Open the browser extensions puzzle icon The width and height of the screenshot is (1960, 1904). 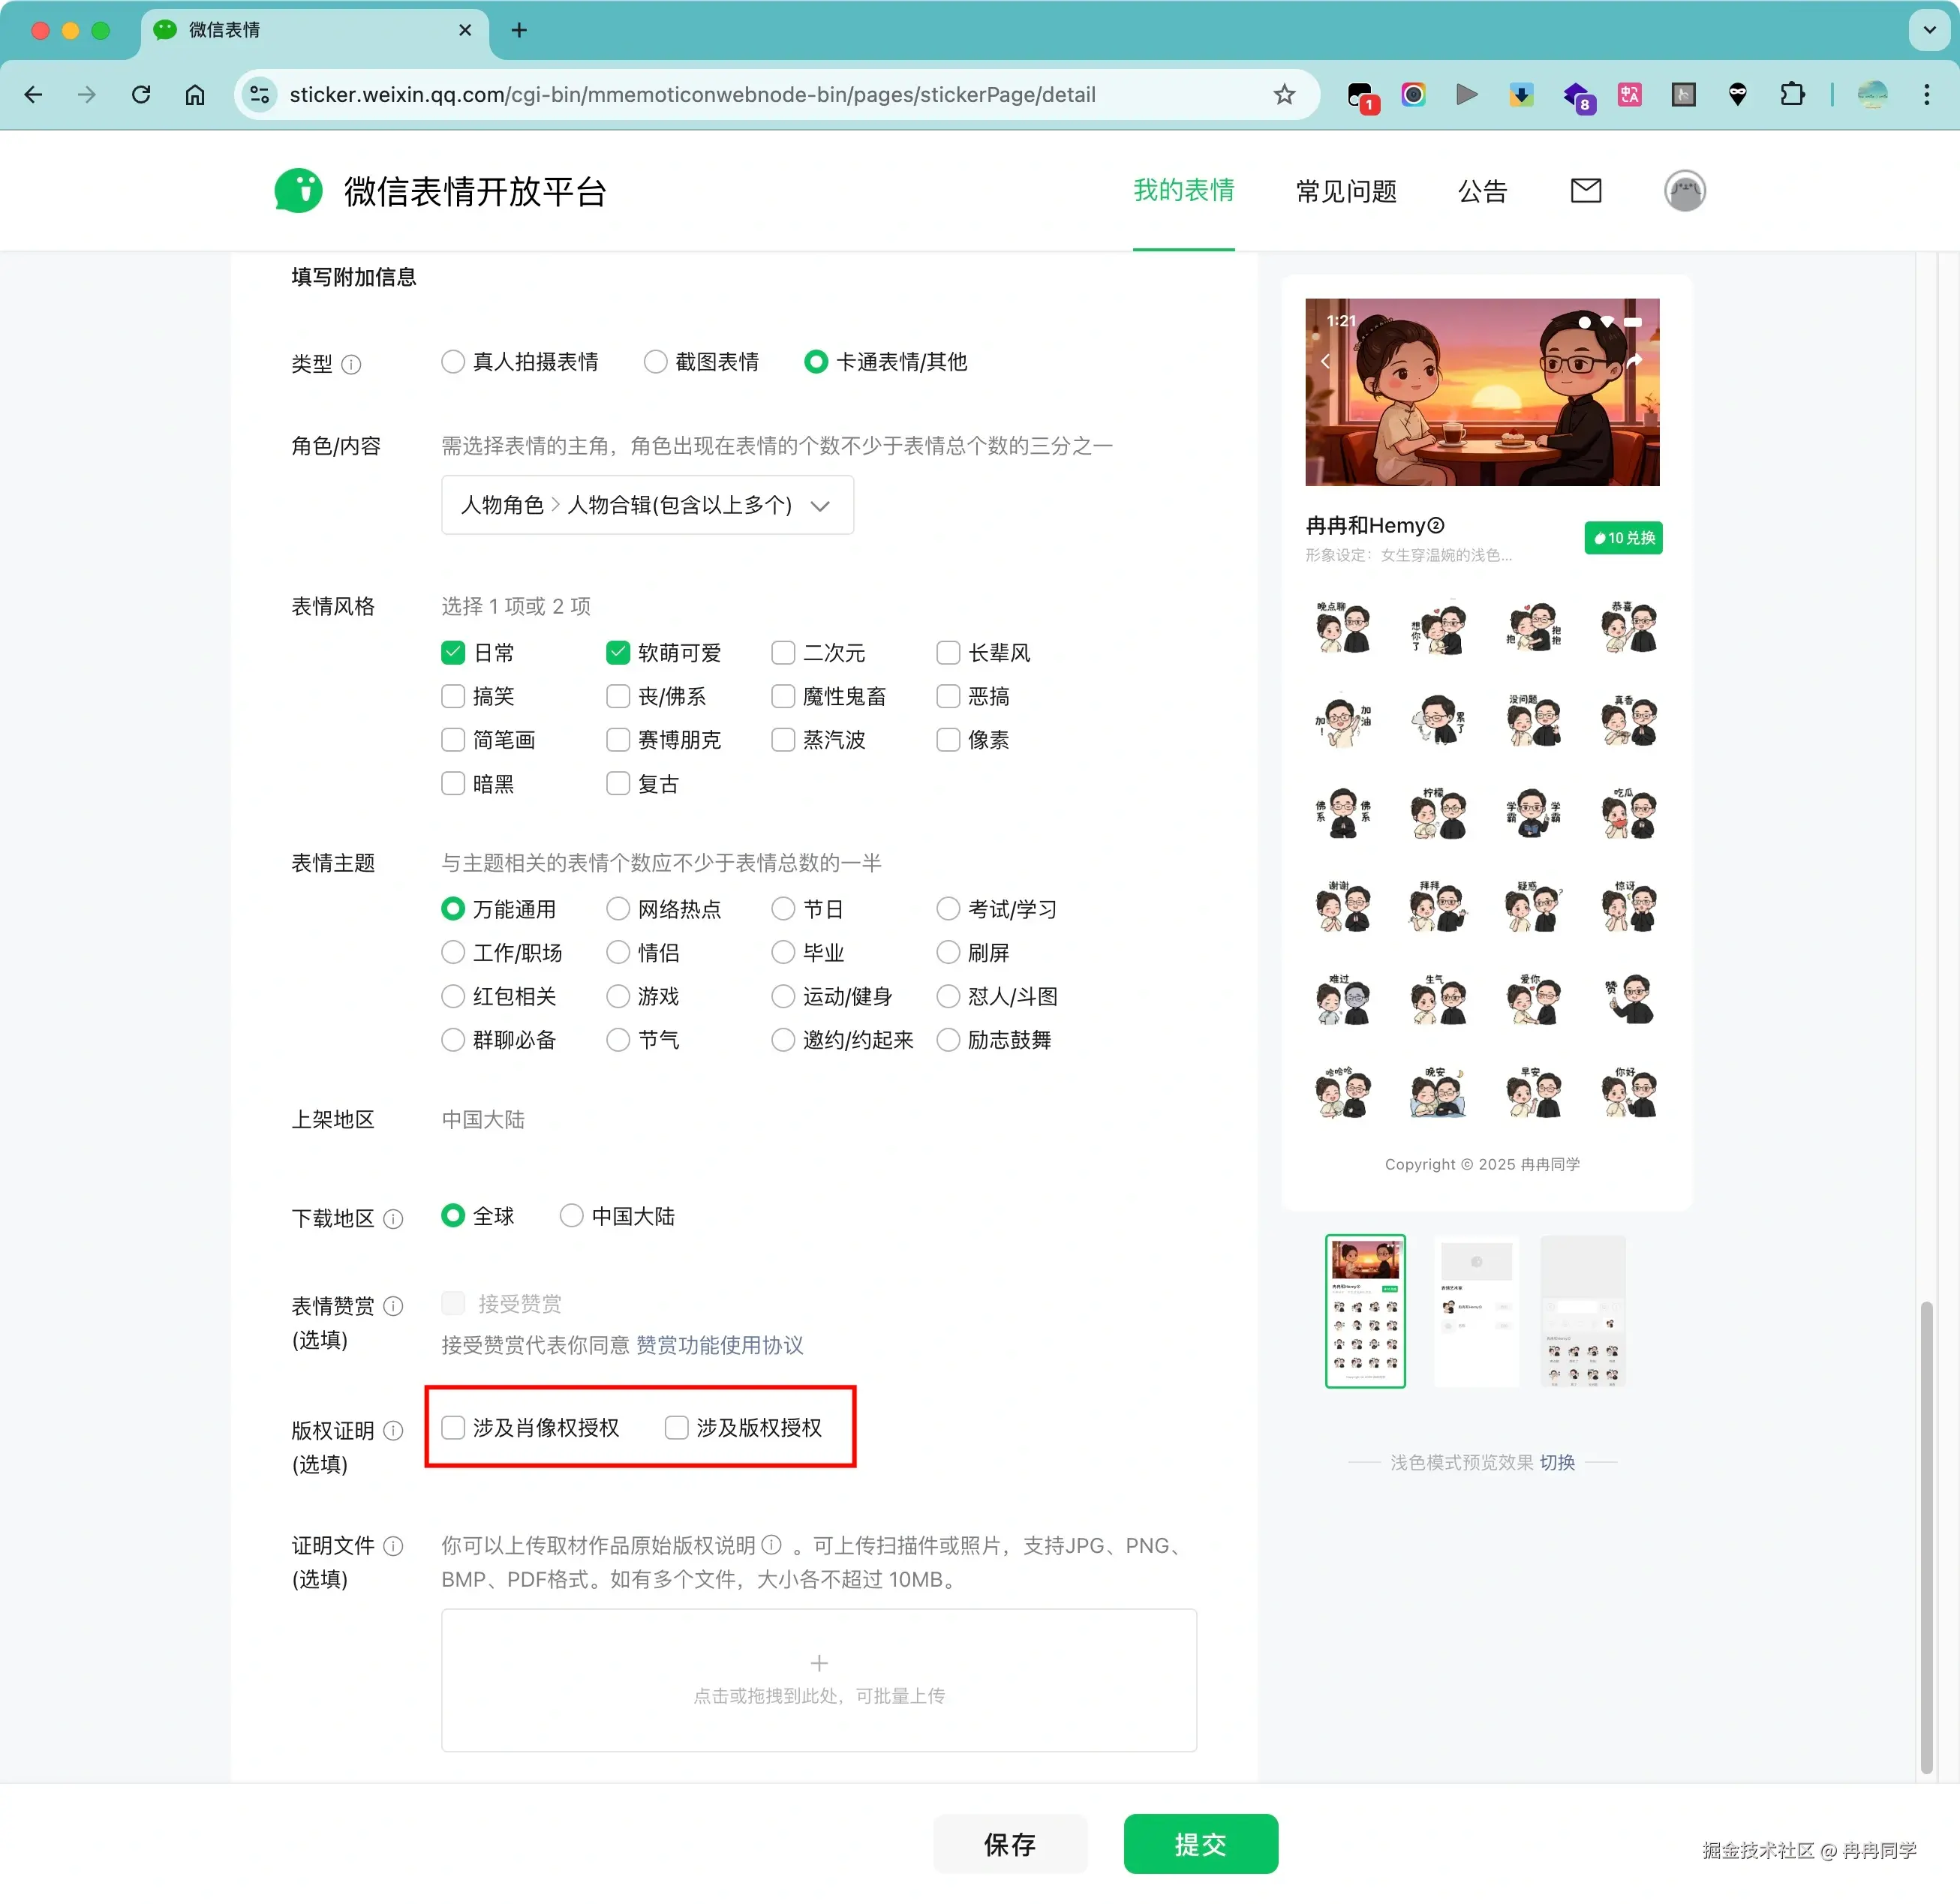coord(1792,94)
